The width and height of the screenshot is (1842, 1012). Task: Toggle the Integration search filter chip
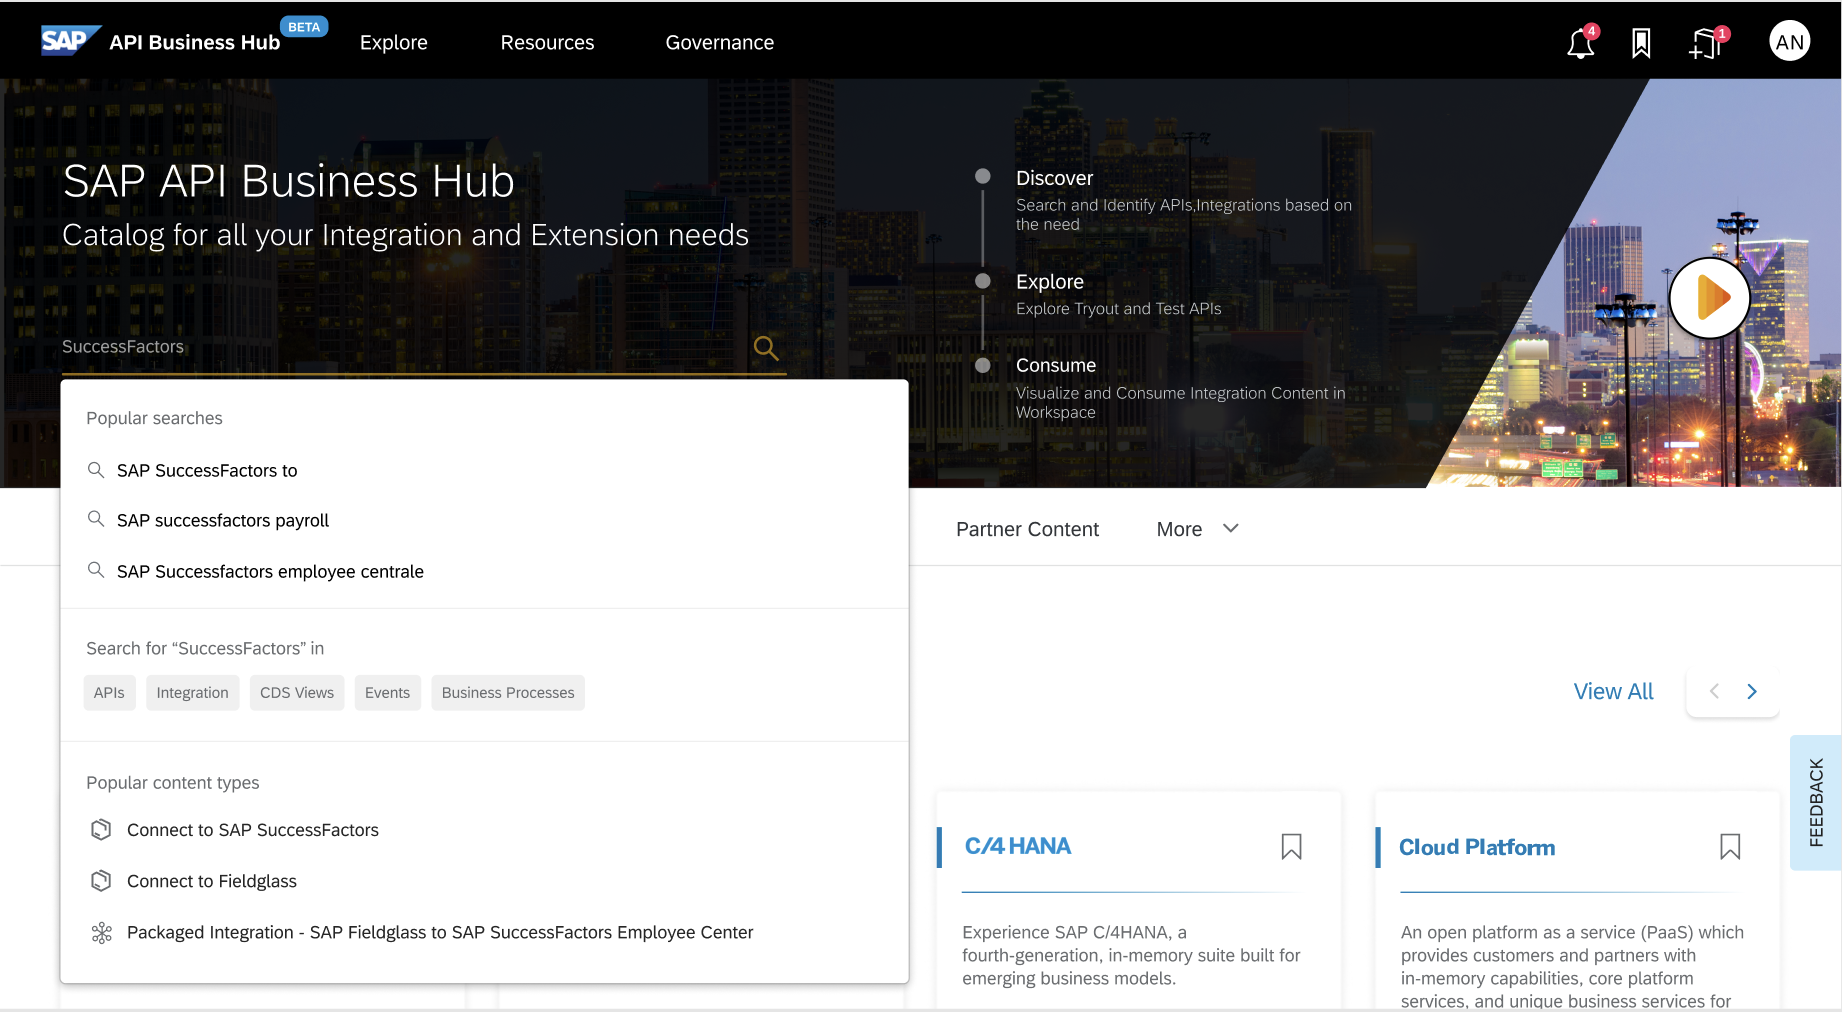[x=192, y=692]
